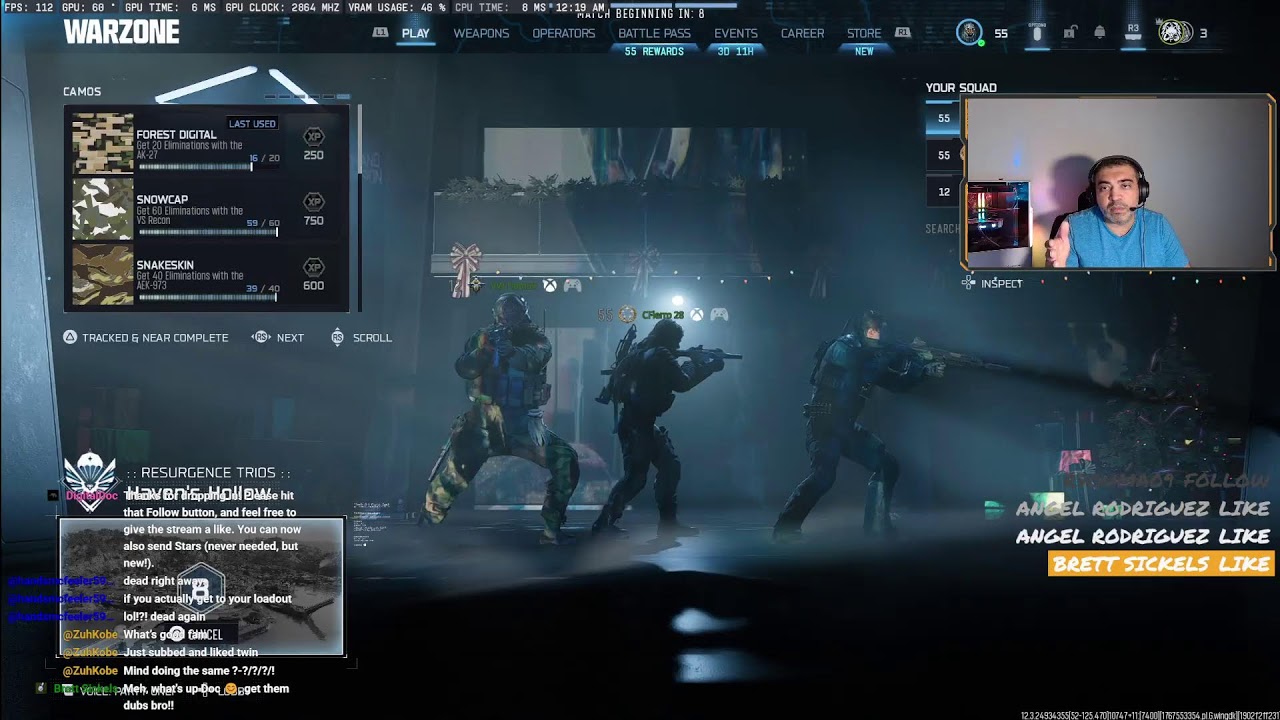Switch to the Weapons tab

click(x=481, y=33)
